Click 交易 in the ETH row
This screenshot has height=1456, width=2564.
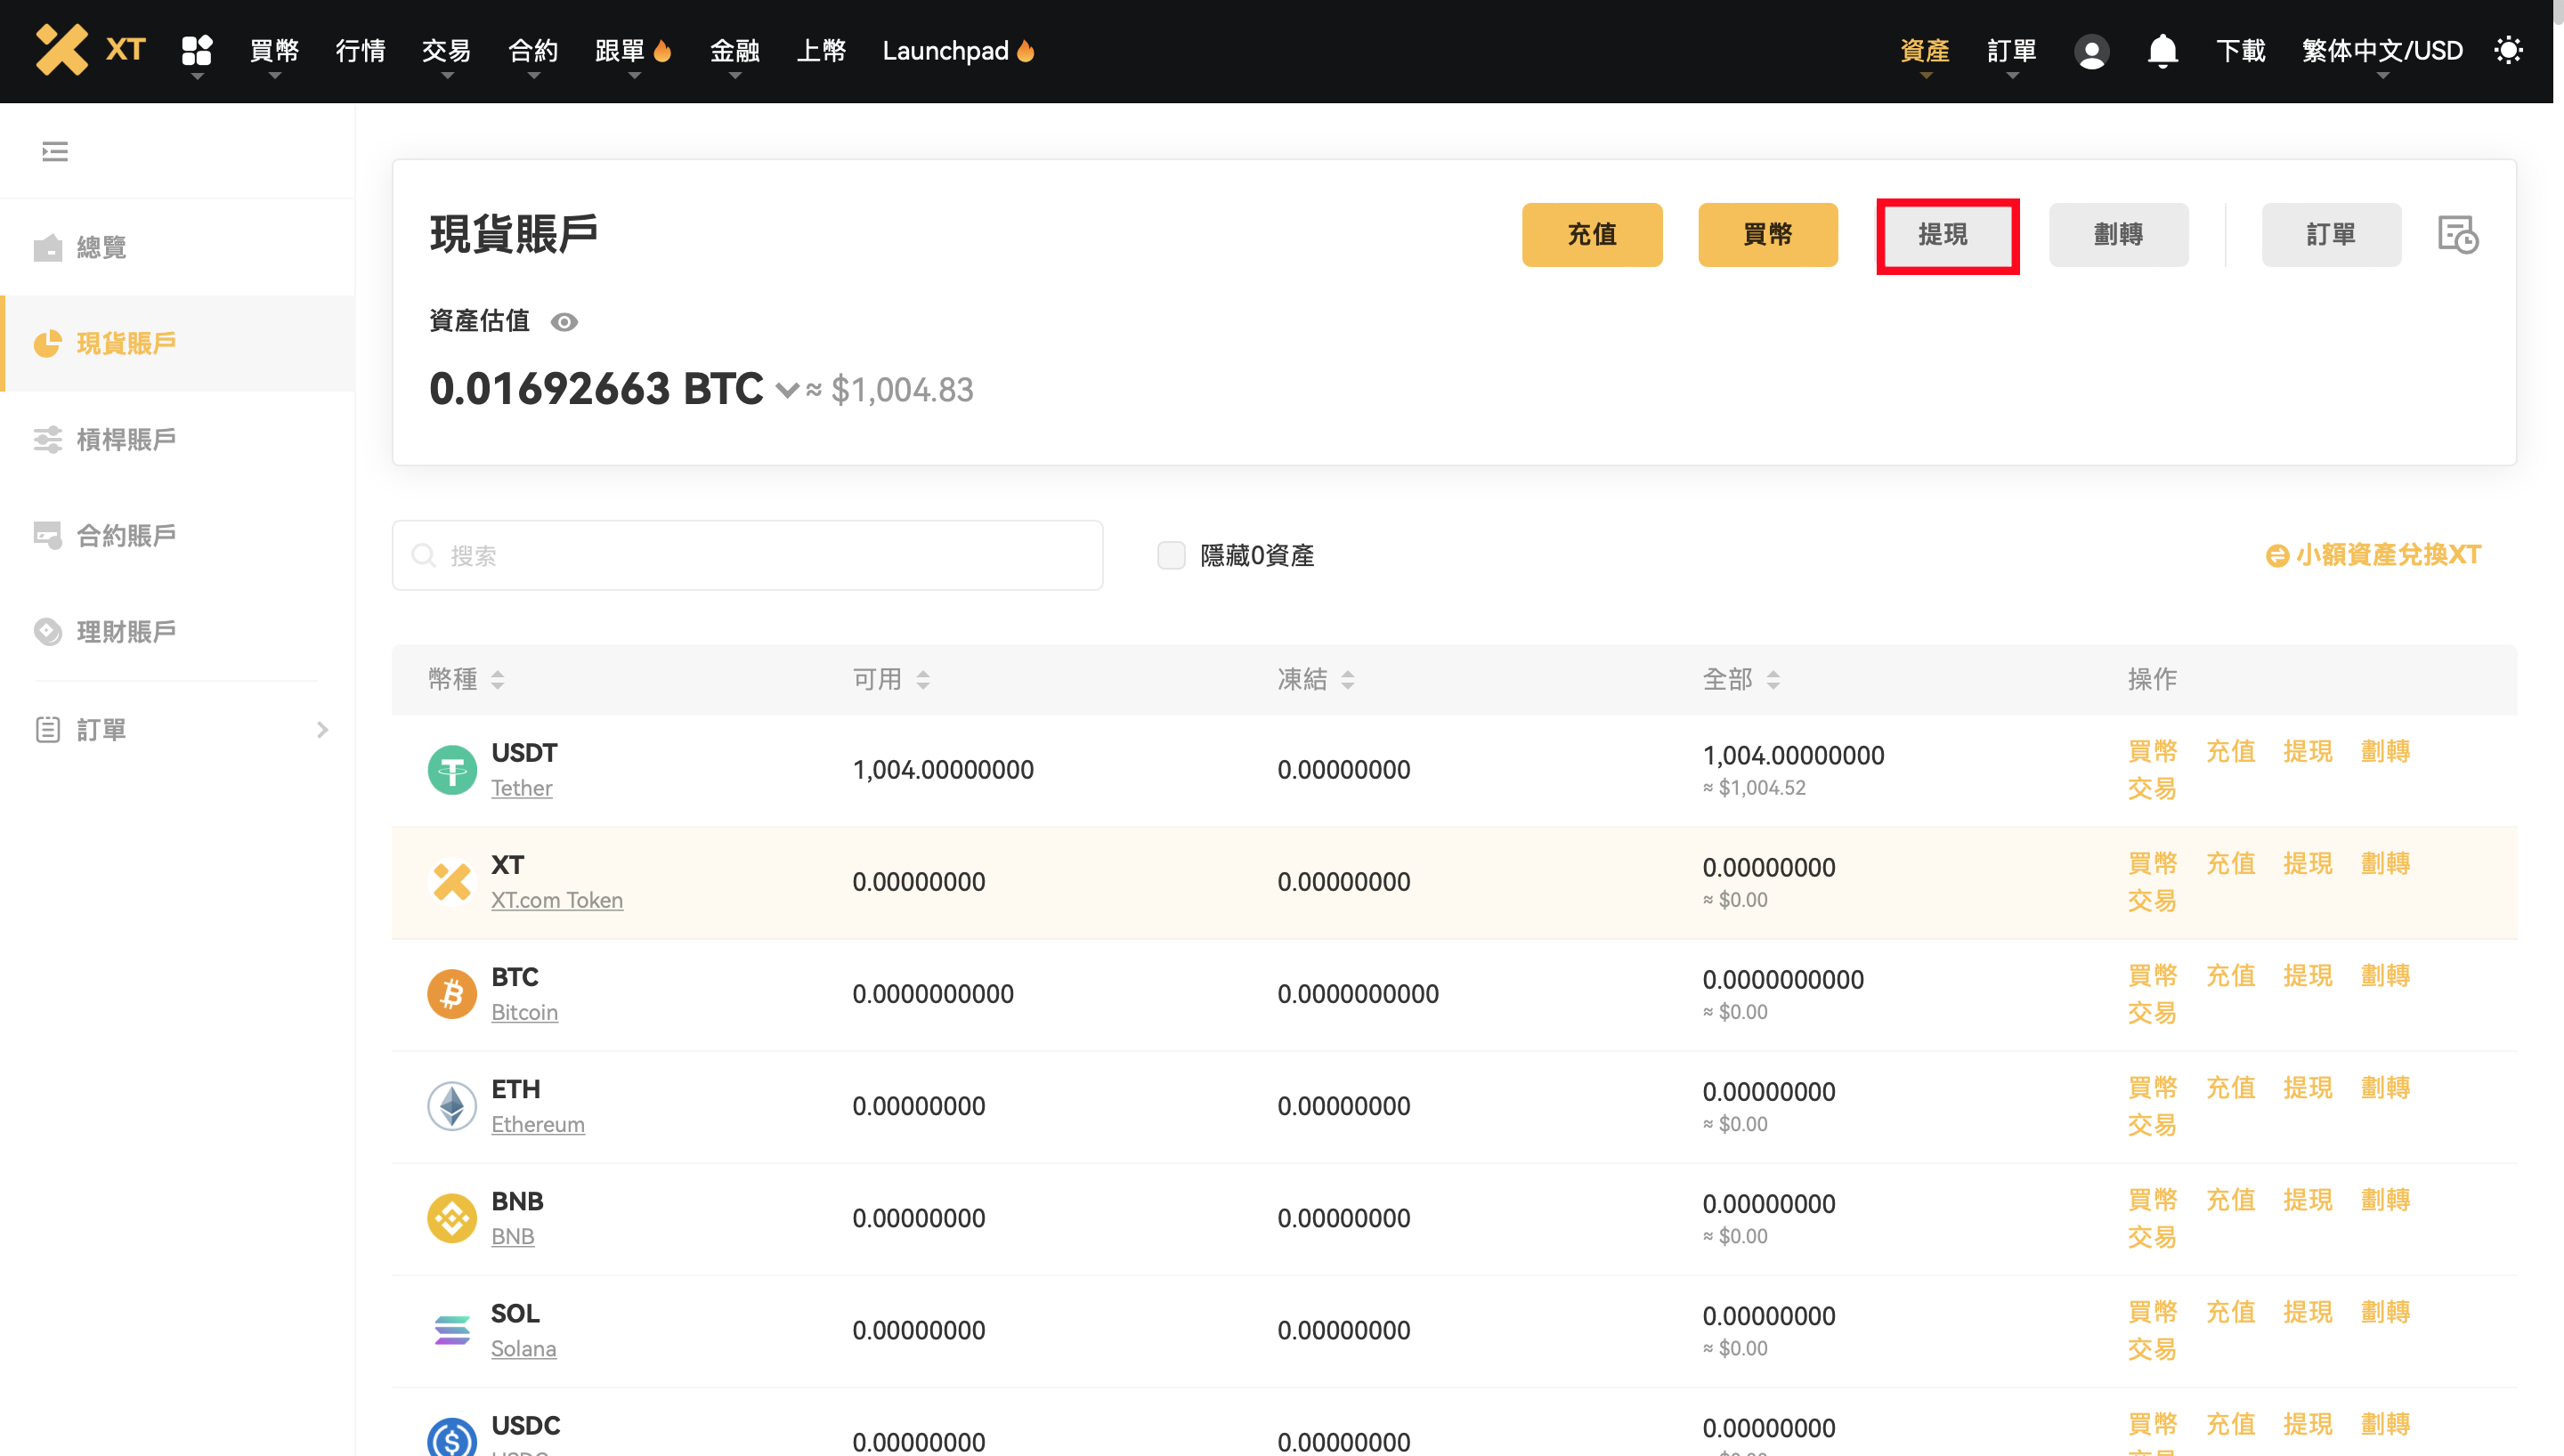pyautogui.click(x=2152, y=1125)
